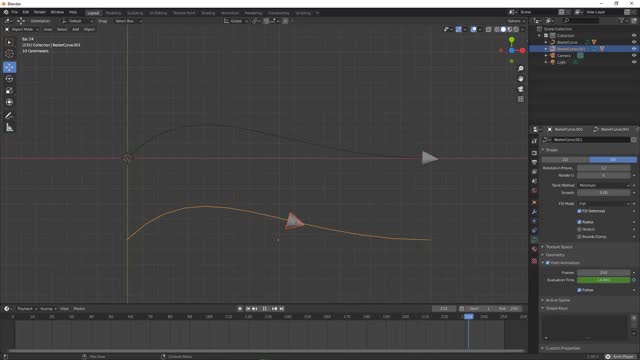Set curve shape to 3D
640x360 pixels.
click(613, 160)
